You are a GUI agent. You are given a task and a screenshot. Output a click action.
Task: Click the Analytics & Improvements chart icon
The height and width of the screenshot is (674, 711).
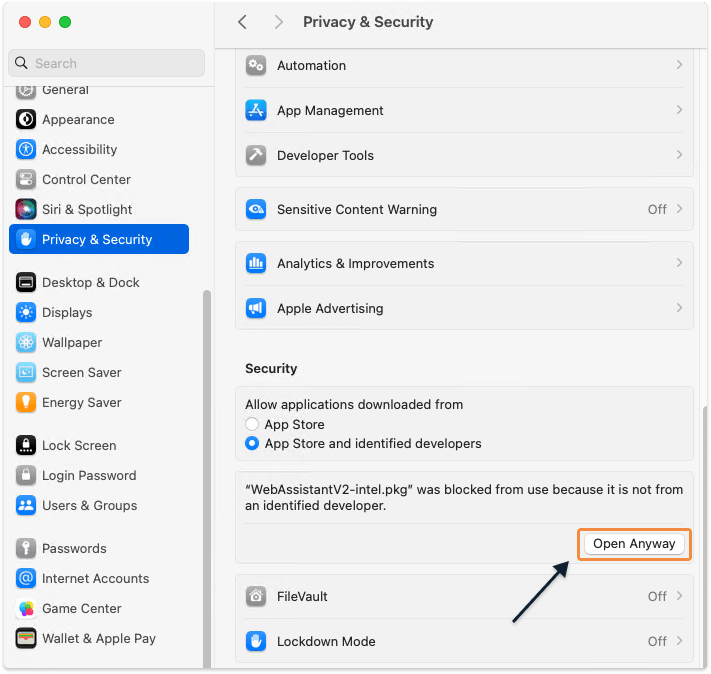click(256, 264)
